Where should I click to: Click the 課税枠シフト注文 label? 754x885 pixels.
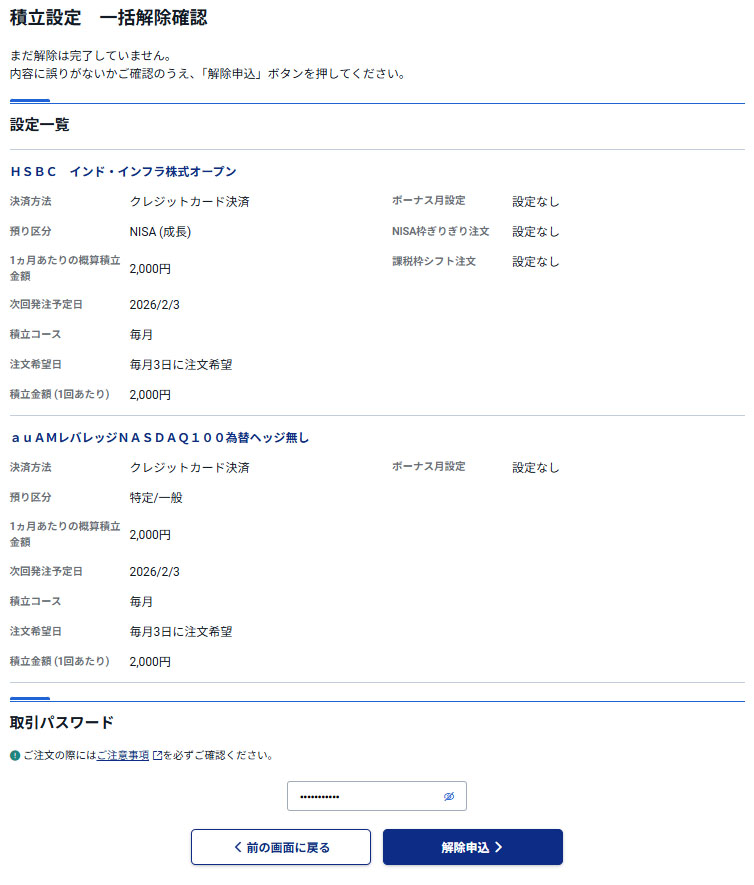[x=434, y=261]
